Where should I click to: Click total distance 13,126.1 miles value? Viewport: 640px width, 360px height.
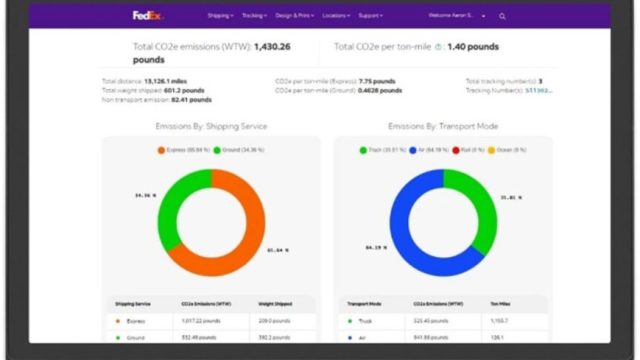(165, 81)
